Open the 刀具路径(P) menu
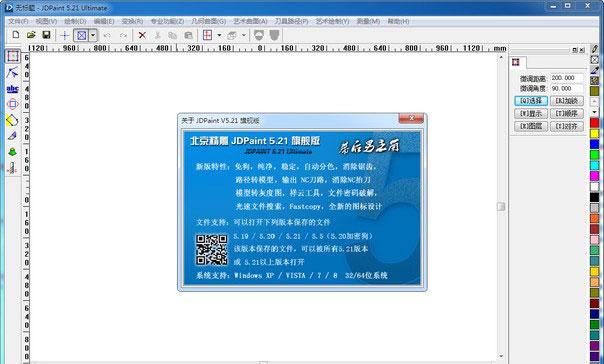 [x=291, y=21]
